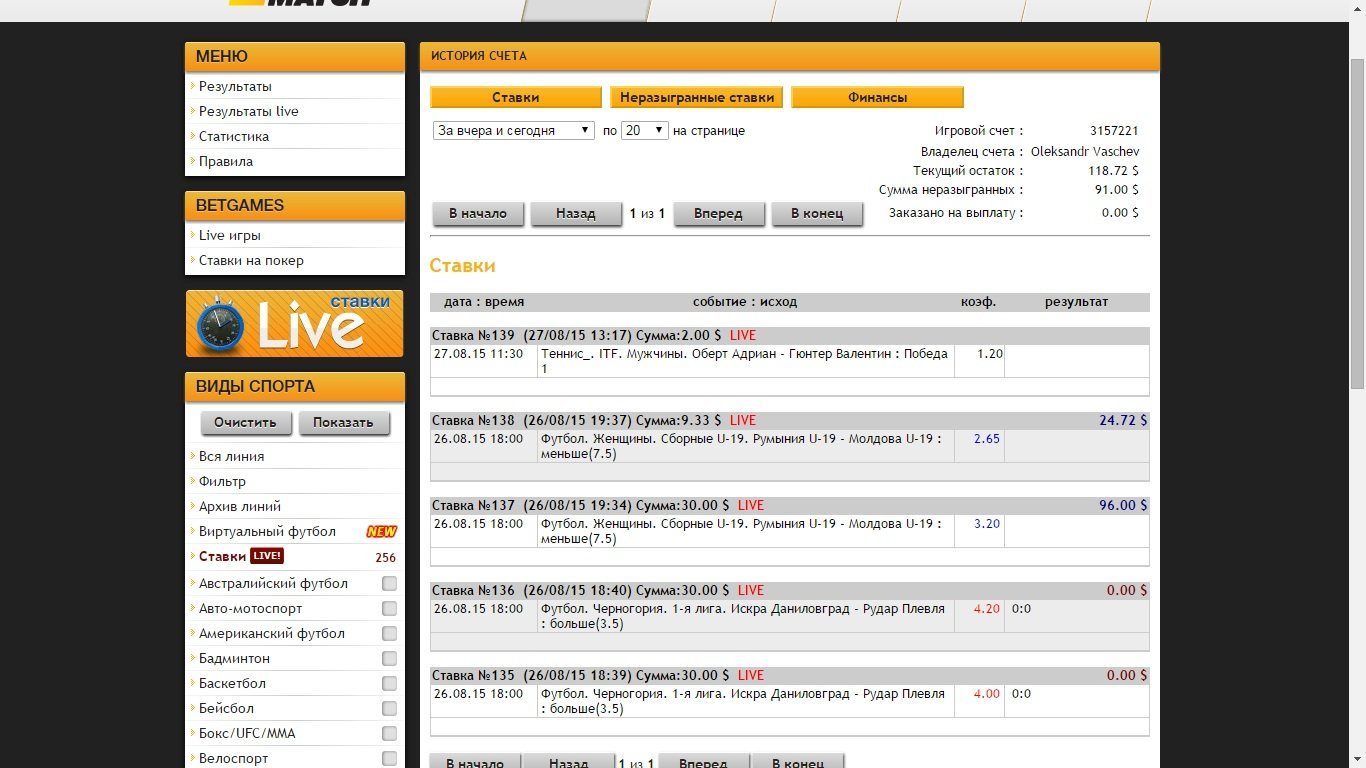
Task: Jump to the last page via upper В конец
Action: (x=816, y=214)
